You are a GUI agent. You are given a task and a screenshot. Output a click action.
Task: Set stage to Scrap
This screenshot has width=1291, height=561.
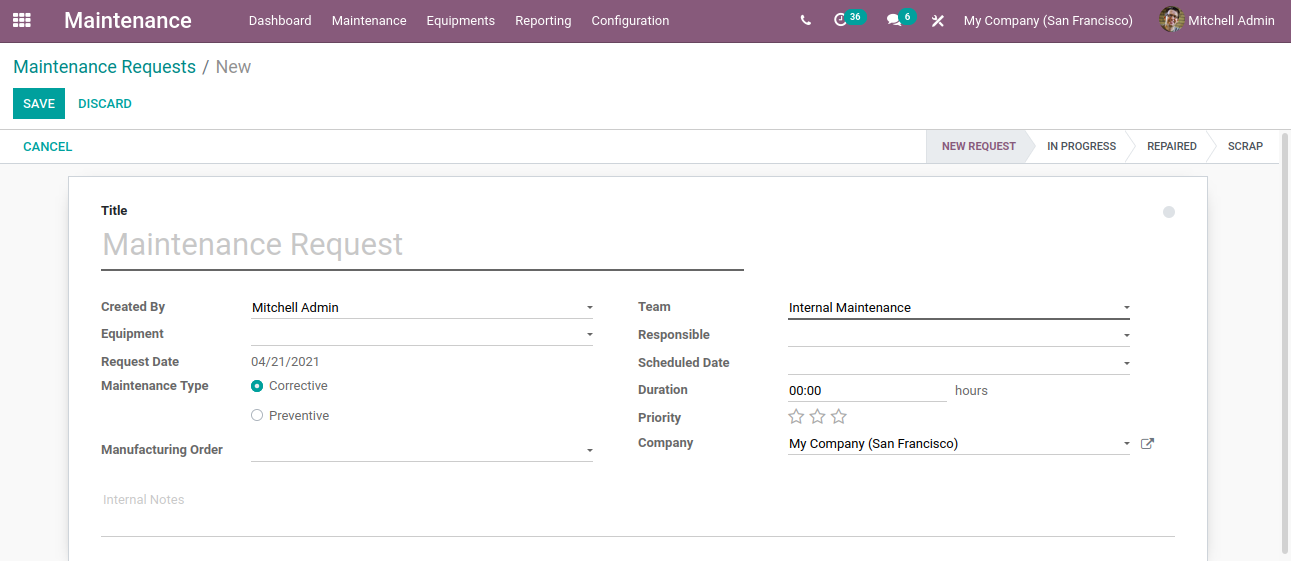tap(1245, 146)
